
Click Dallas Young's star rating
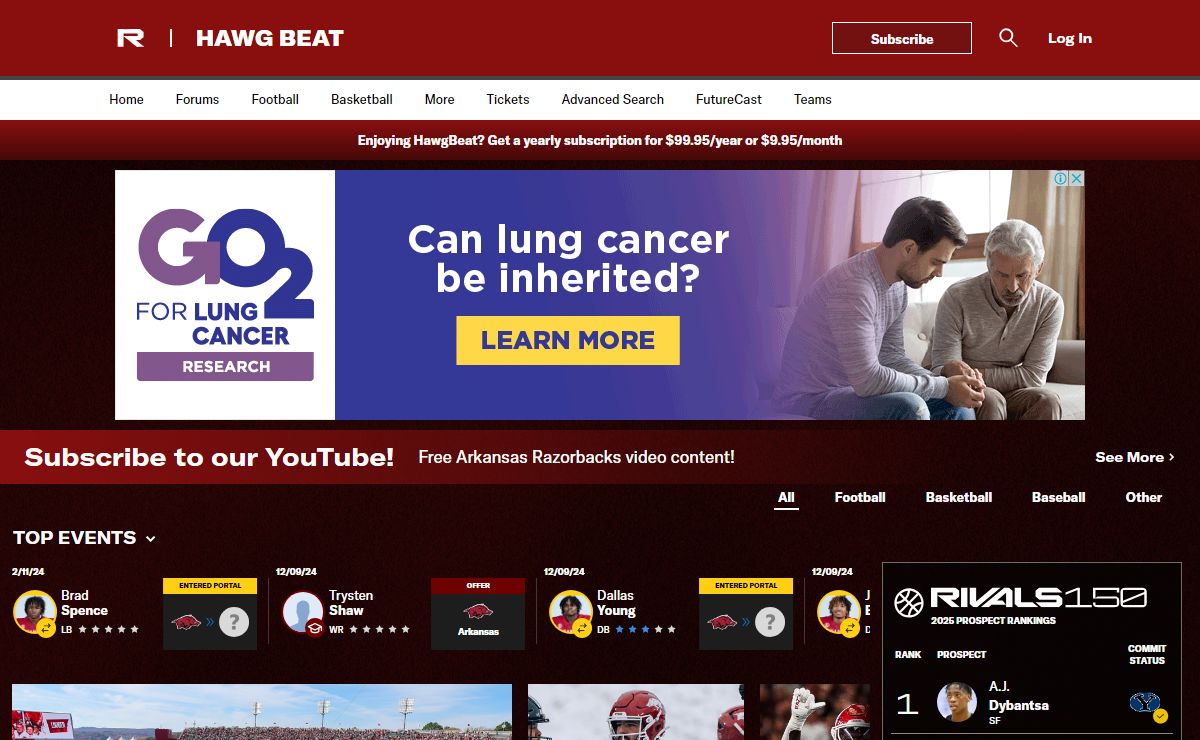pyautogui.click(x=645, y=629)
